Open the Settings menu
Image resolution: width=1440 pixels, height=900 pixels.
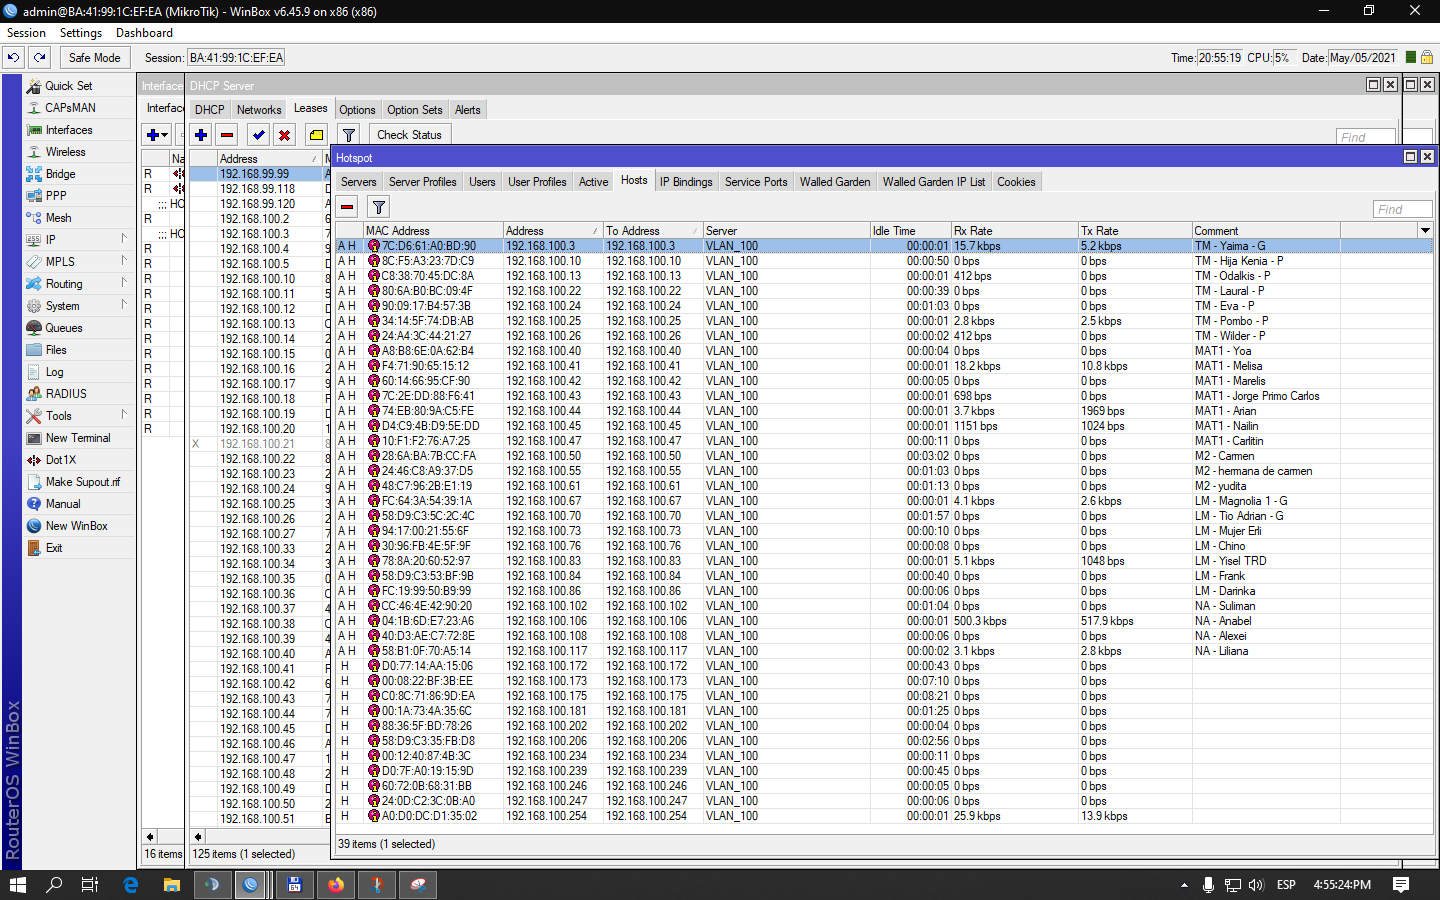point(81,33)
